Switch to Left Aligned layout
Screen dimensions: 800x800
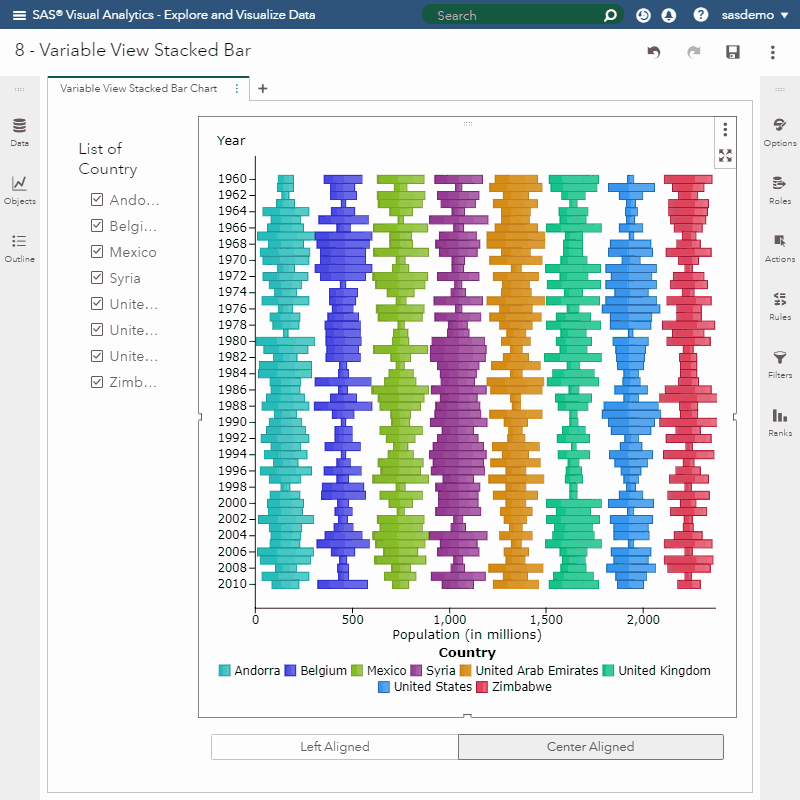[335, 747]
